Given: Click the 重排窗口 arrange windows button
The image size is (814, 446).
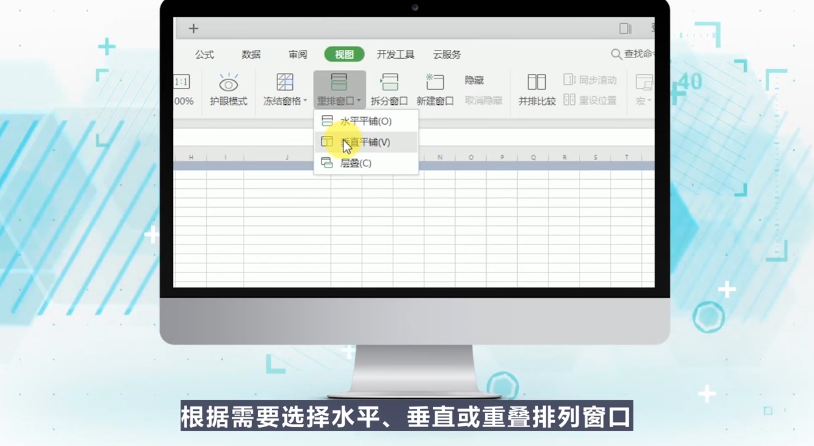Looking at the screenshot, I should [339, 89].
